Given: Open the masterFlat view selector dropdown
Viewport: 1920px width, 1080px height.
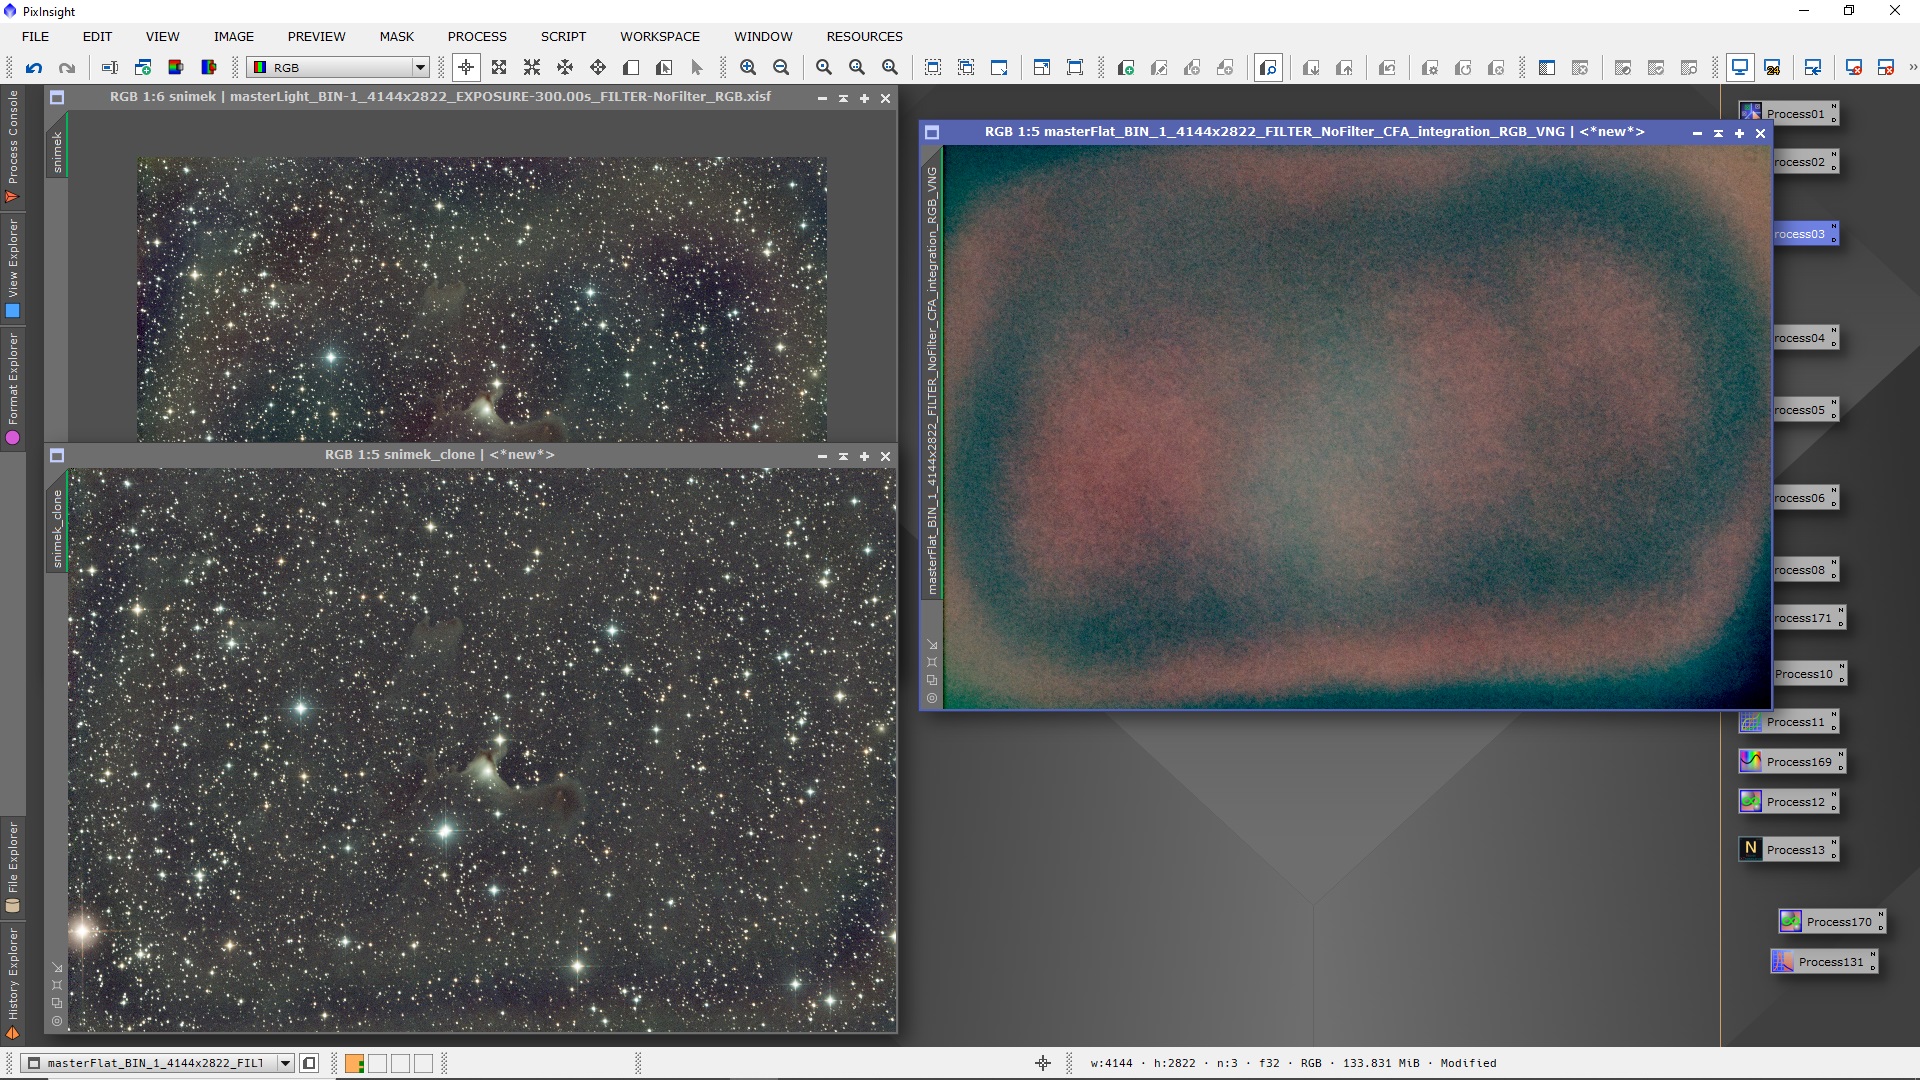Looking at the screenshot, I should tap(158, 1063).
